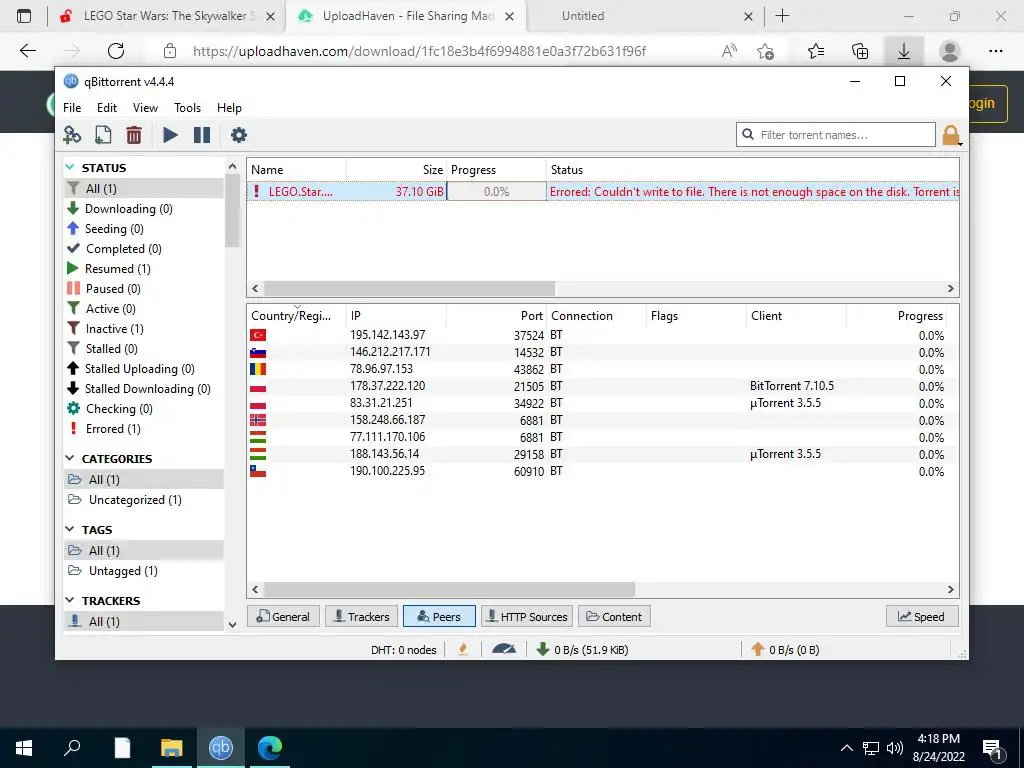Click the green download speed arrow
This screenshot has height=768, width=1024.
[x=542, y=649]
